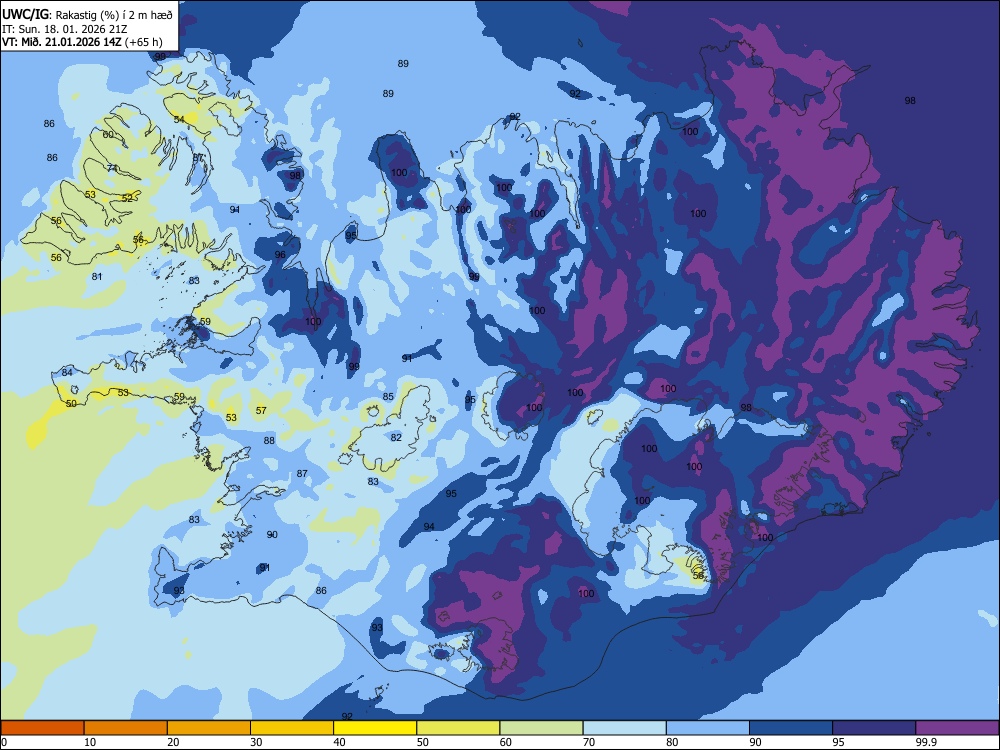This screenshot has height=750, width=1000.
Task: Click the humidity value '82' on the map
Action: click(x=396, y=438)
